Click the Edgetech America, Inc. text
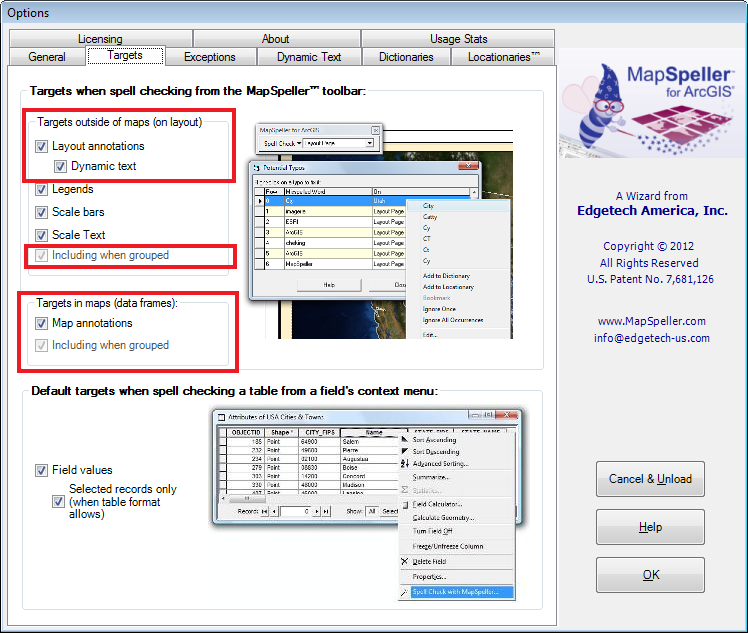Screen dimensions: 748x633 coord(652,210)
